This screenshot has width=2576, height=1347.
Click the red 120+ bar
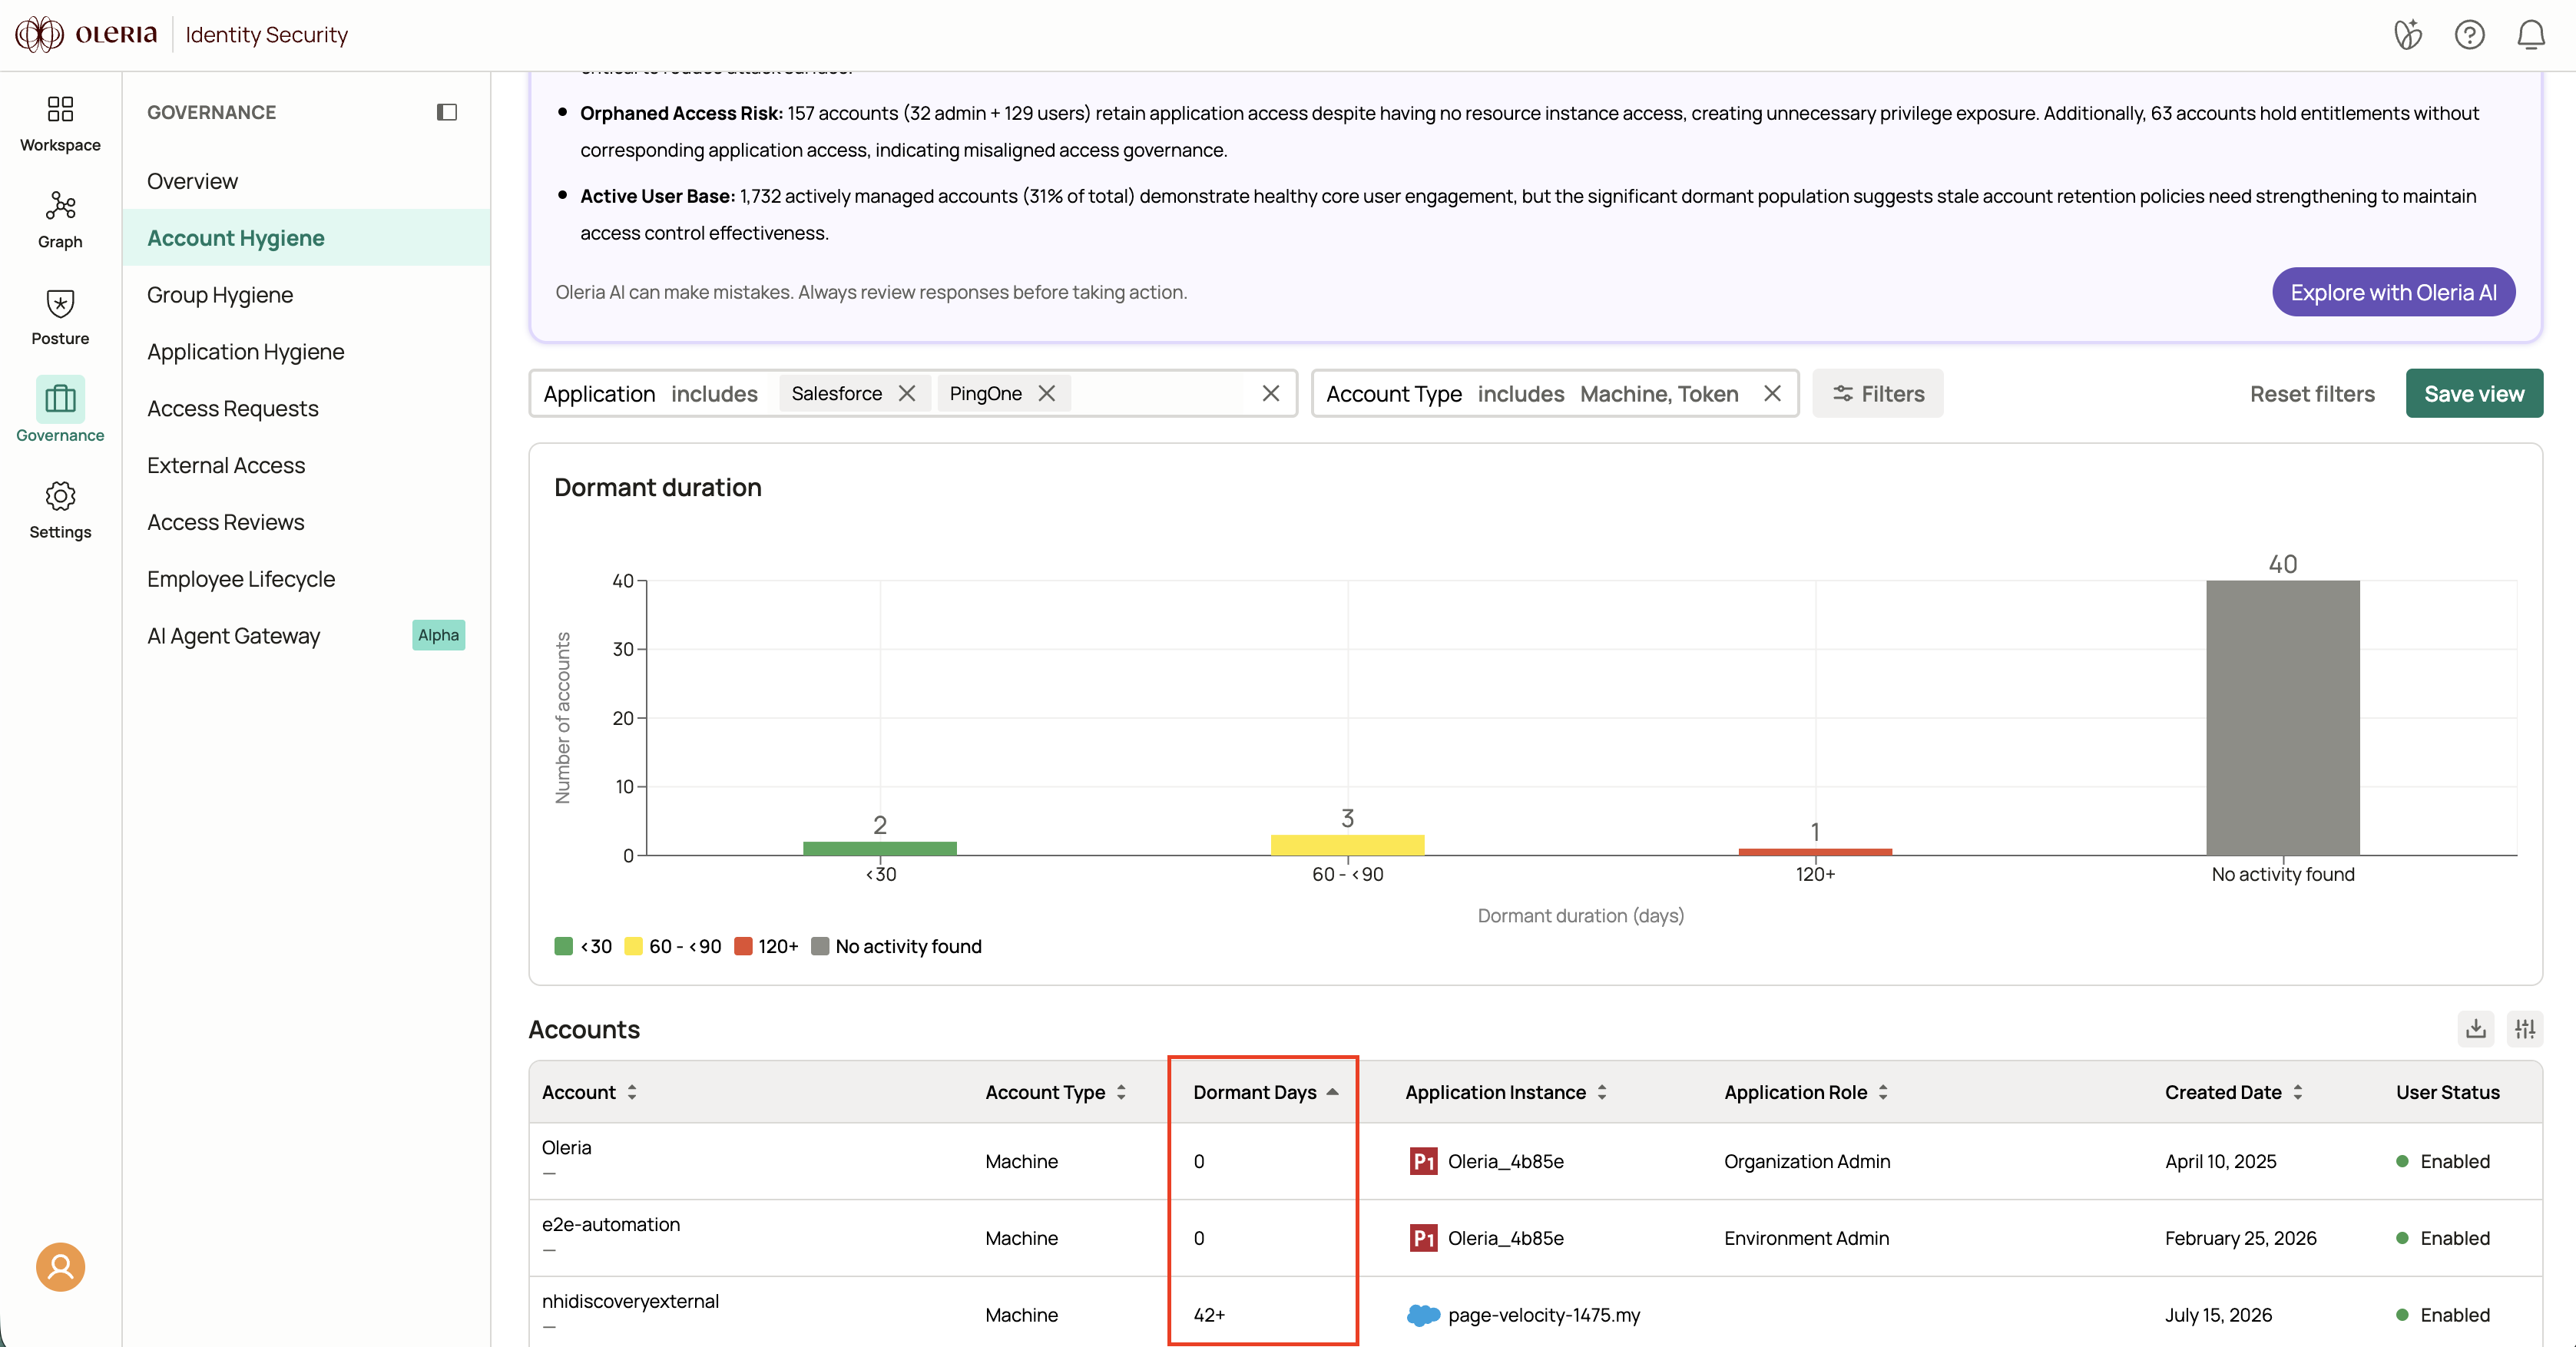(x=1814, y=852)
